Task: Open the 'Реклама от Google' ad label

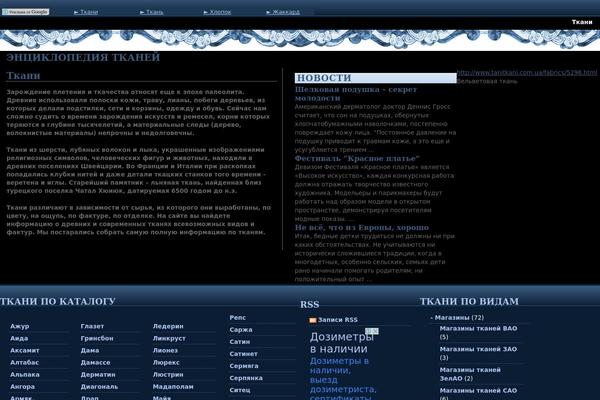Action: coord(26,12)
